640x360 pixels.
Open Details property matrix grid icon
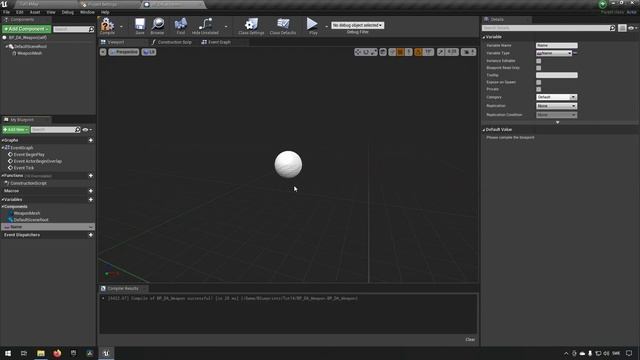[622, 28]
